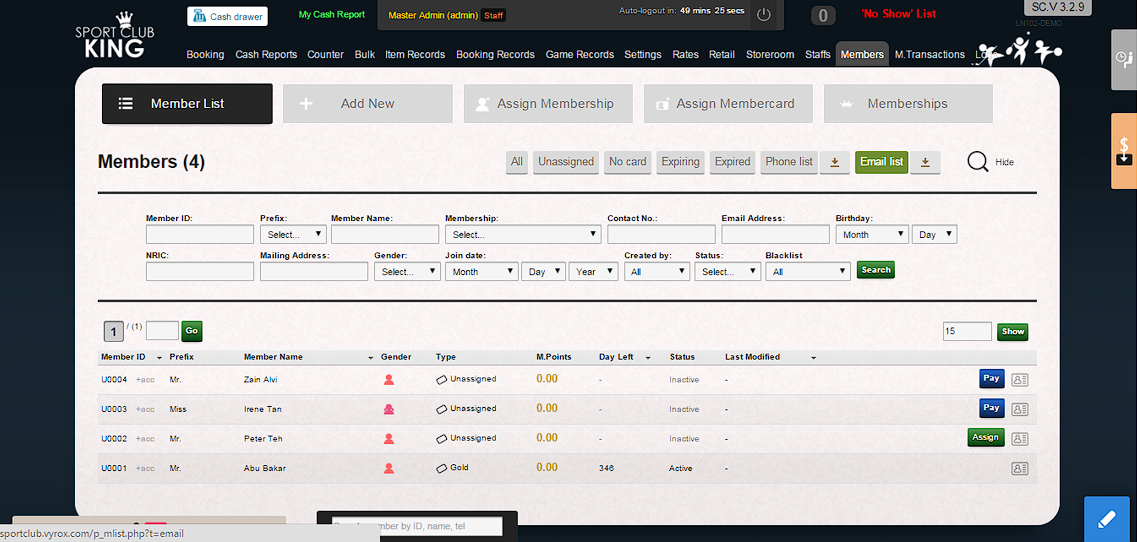Toggle the Expiring member filter

coord(680,162)
